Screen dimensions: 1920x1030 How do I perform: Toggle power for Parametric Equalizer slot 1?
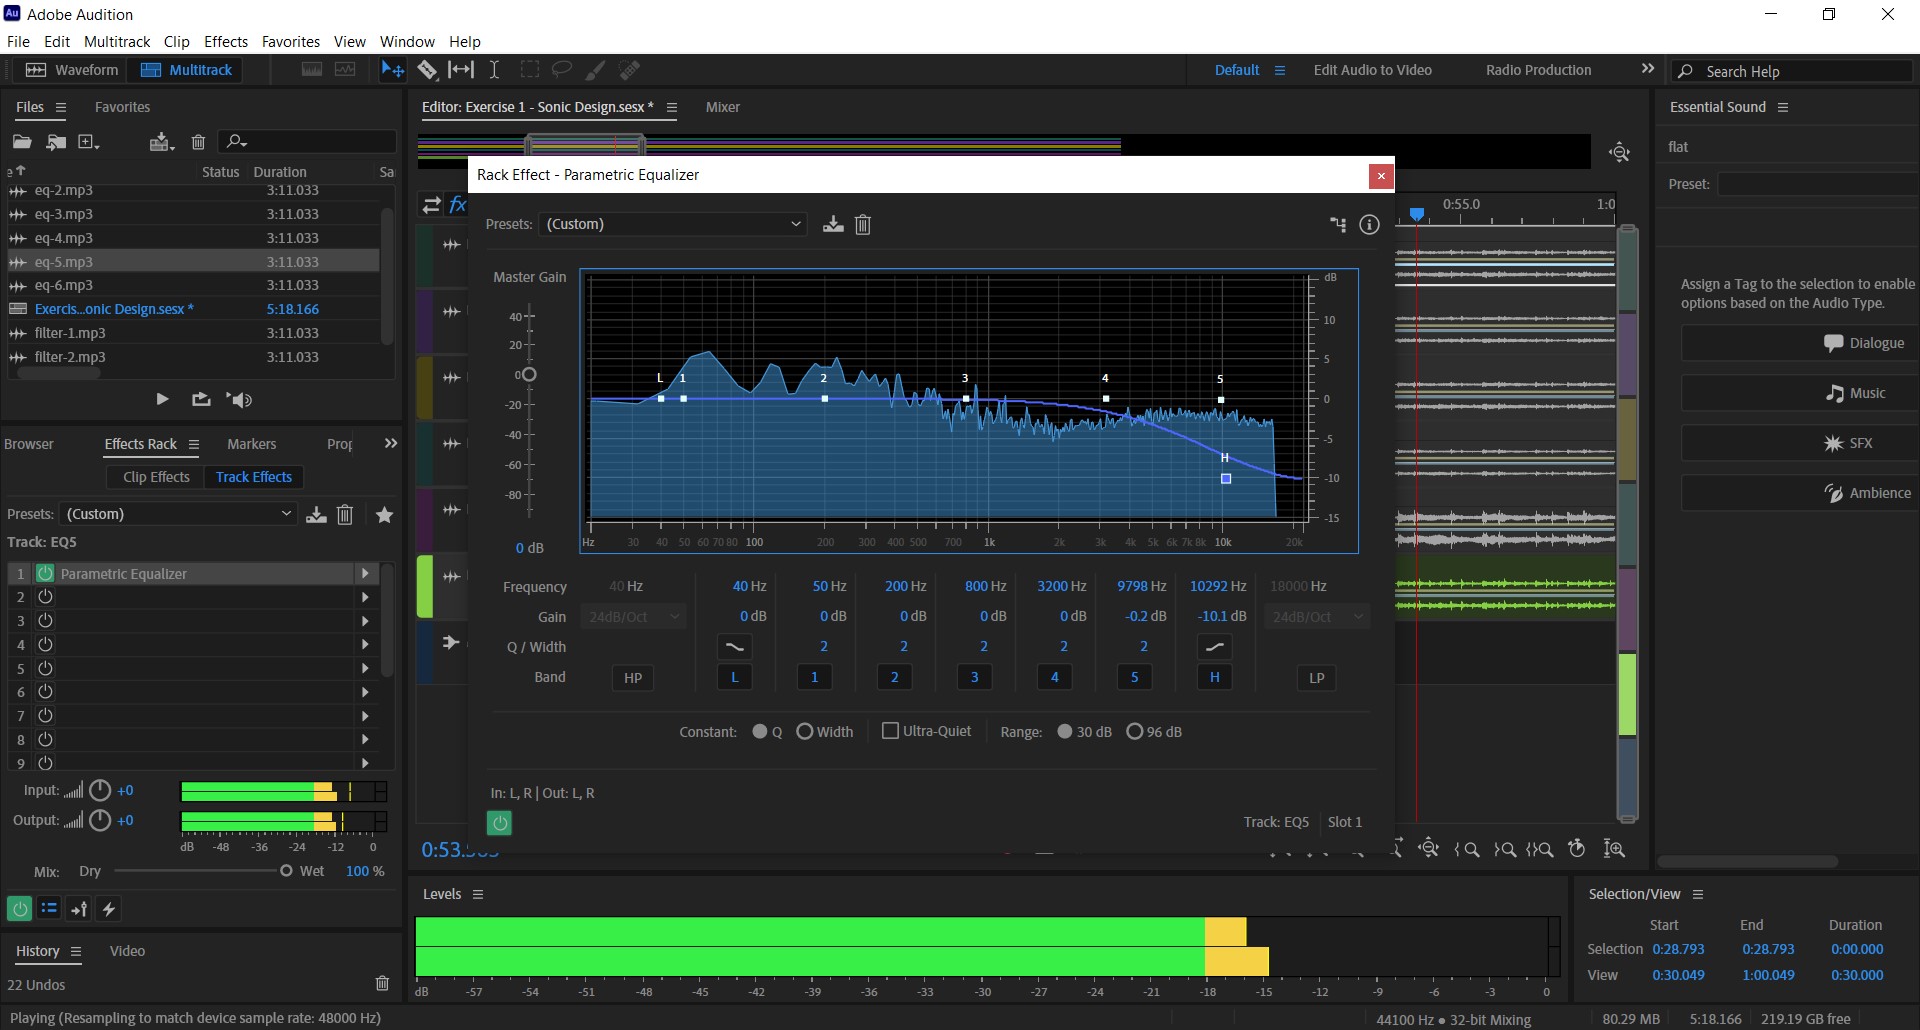[x=45, y=573]
